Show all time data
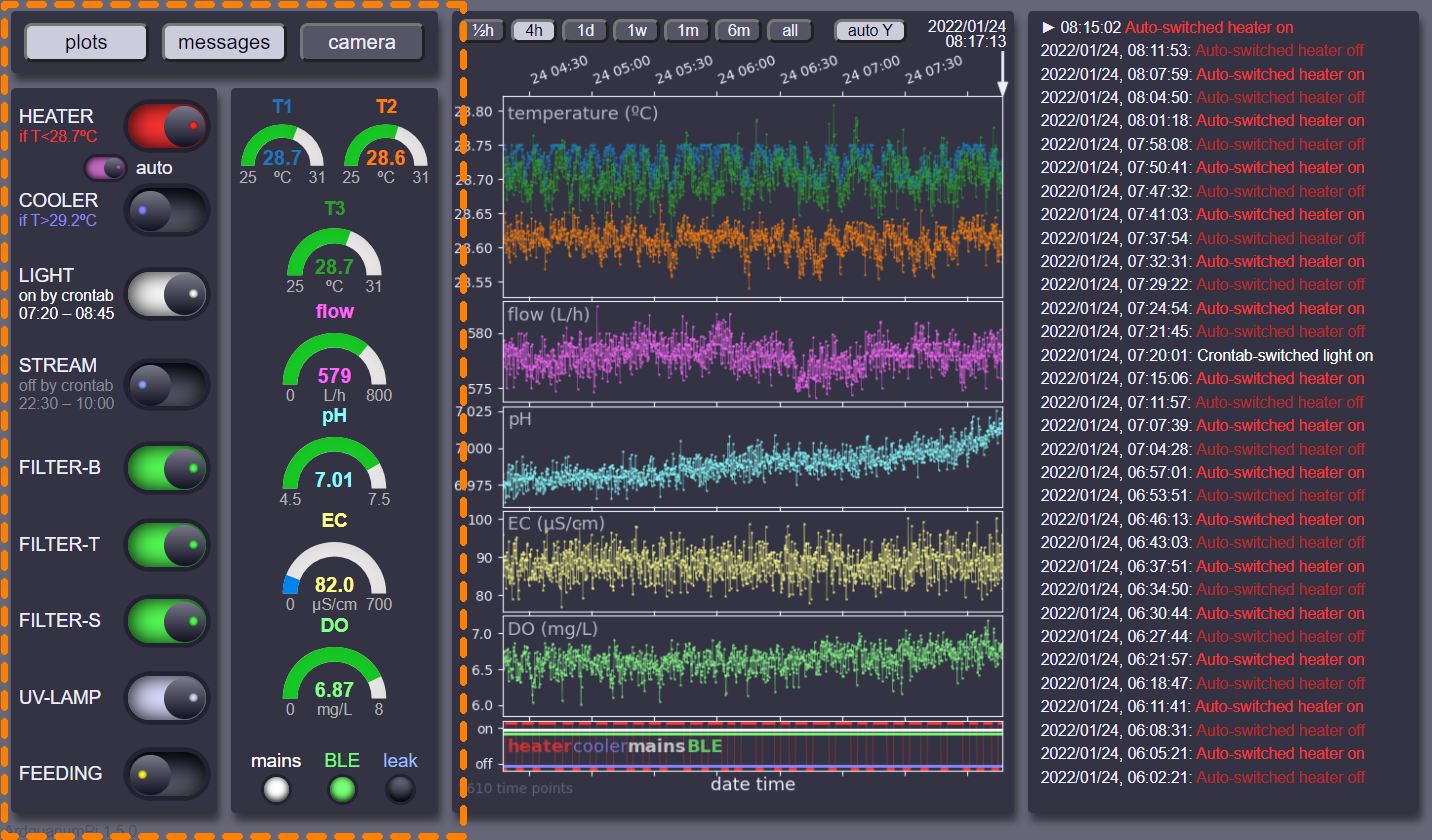Screen dimensions: 1432x840 790,30
